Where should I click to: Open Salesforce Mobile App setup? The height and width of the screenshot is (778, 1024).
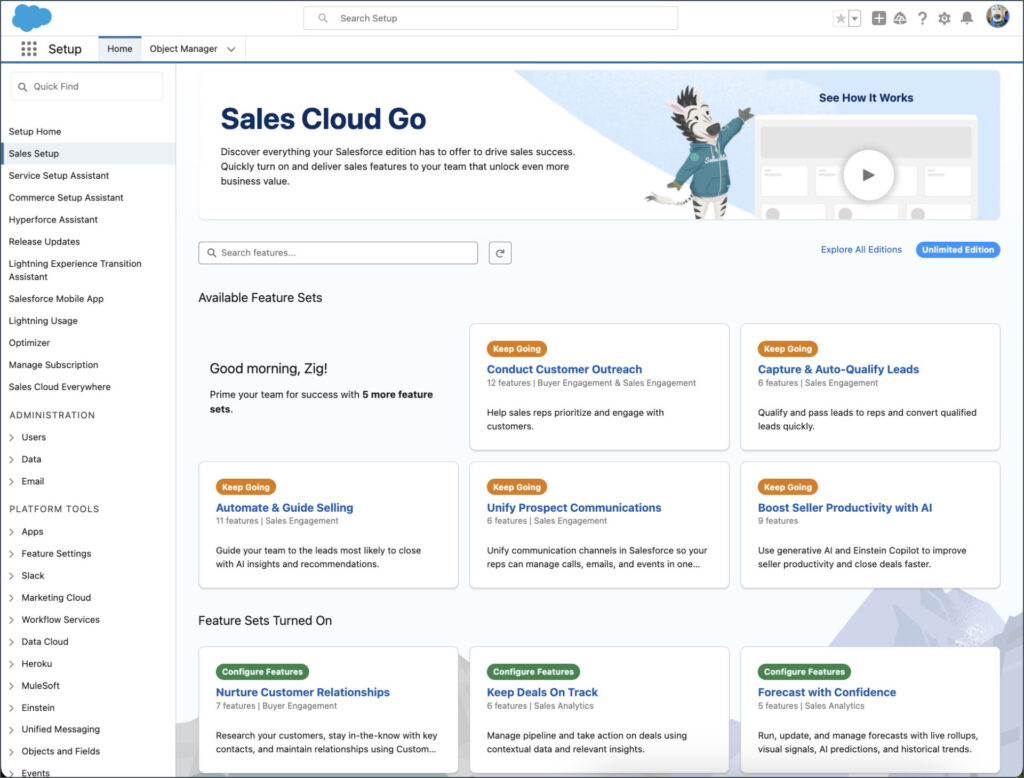pyautogui.click(x=56, y=299)
